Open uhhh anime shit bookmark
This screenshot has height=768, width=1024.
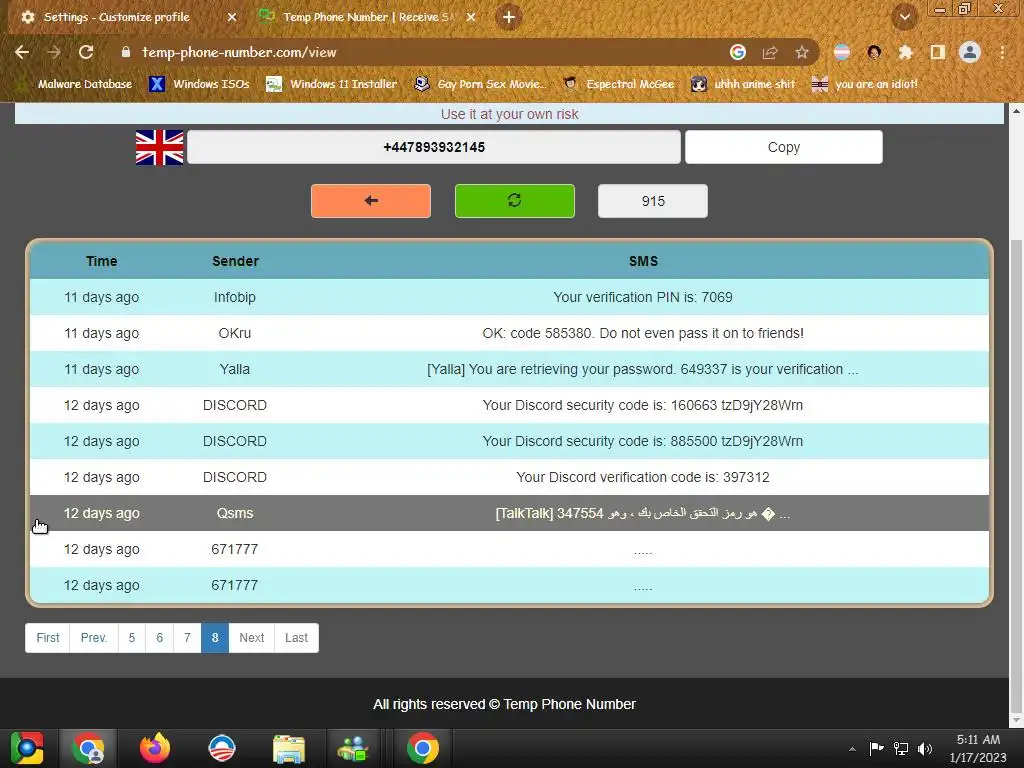(x=743, y=84)
